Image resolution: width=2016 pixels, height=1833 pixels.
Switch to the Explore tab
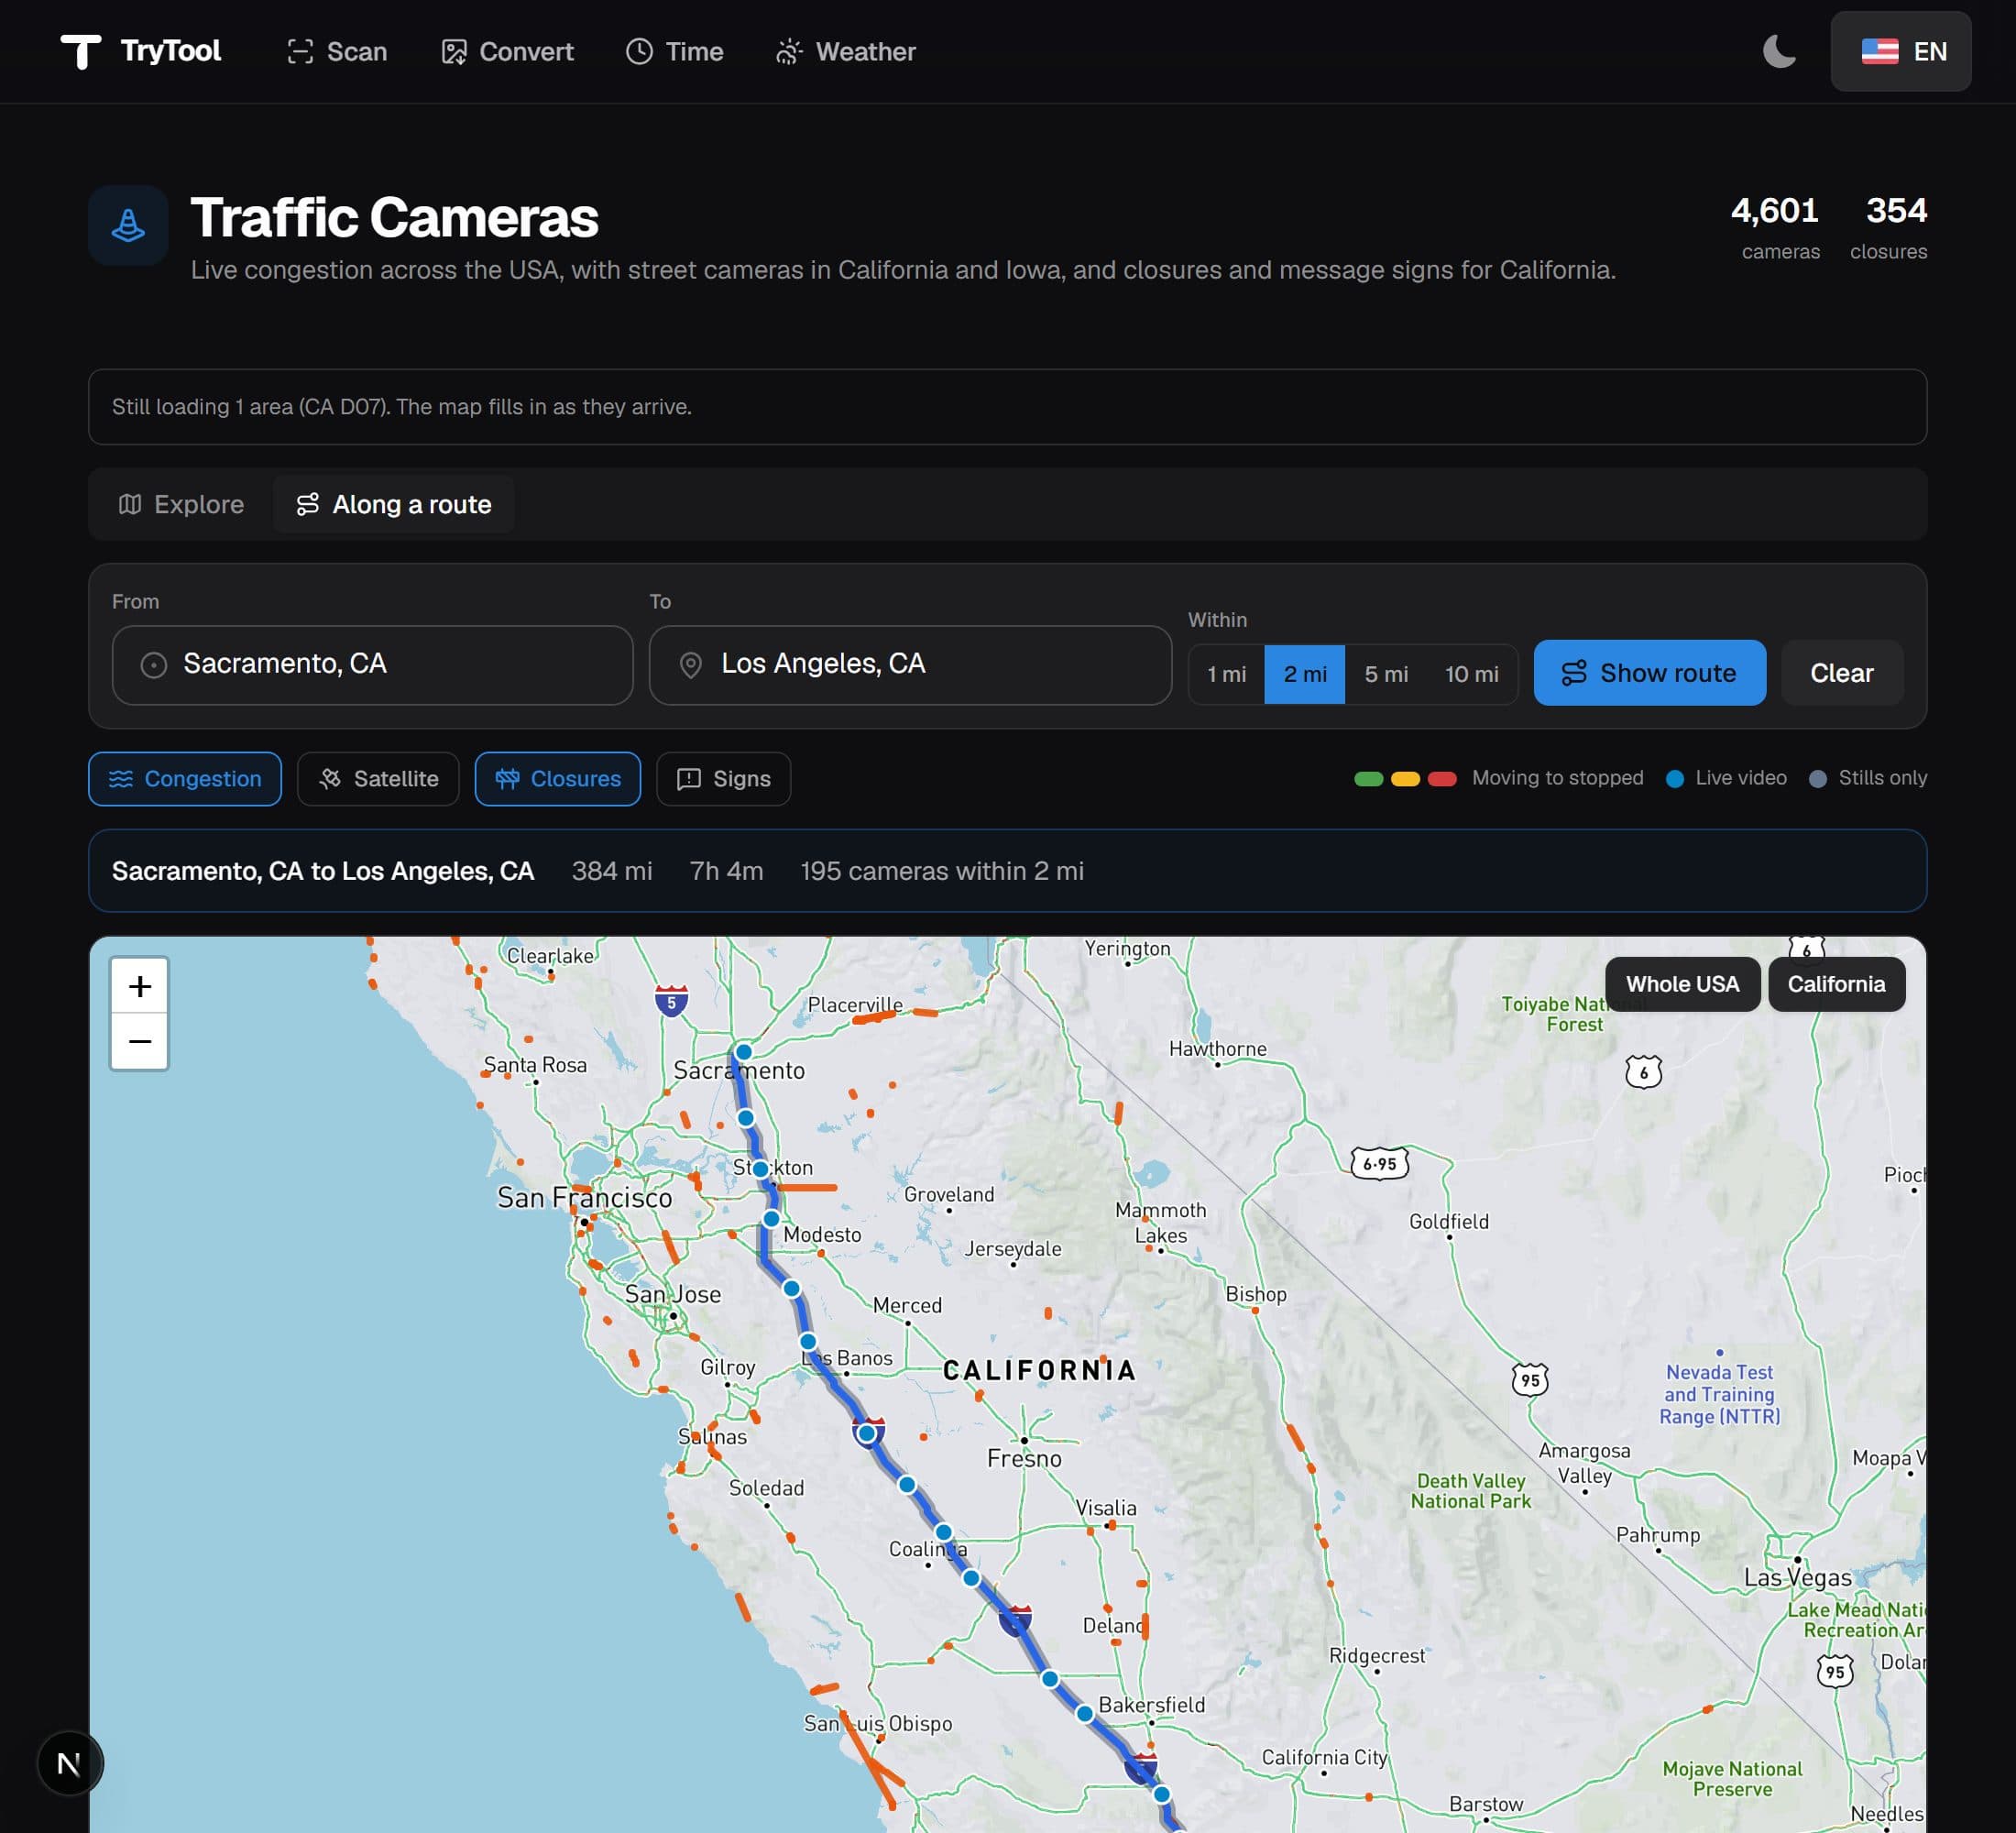click(181, 504)
